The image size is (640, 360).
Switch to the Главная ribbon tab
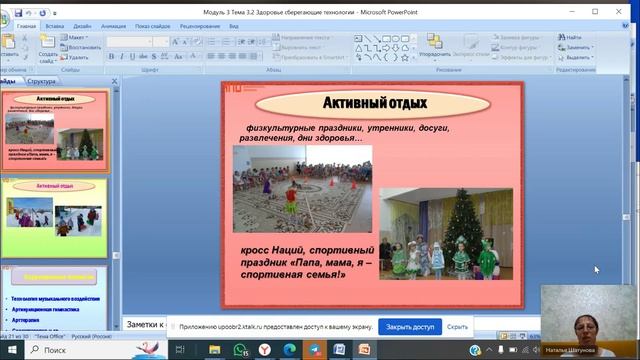(x=27, y=26)
